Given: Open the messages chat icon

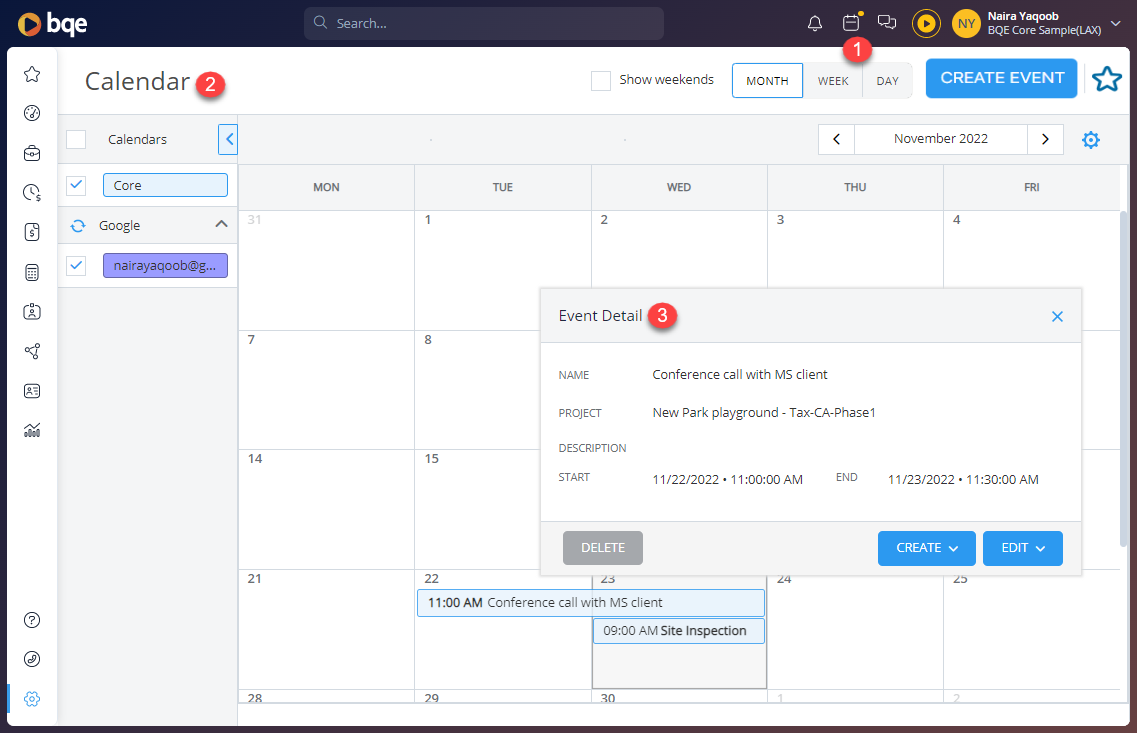Looking at the screenshot, I should point(886,22).
